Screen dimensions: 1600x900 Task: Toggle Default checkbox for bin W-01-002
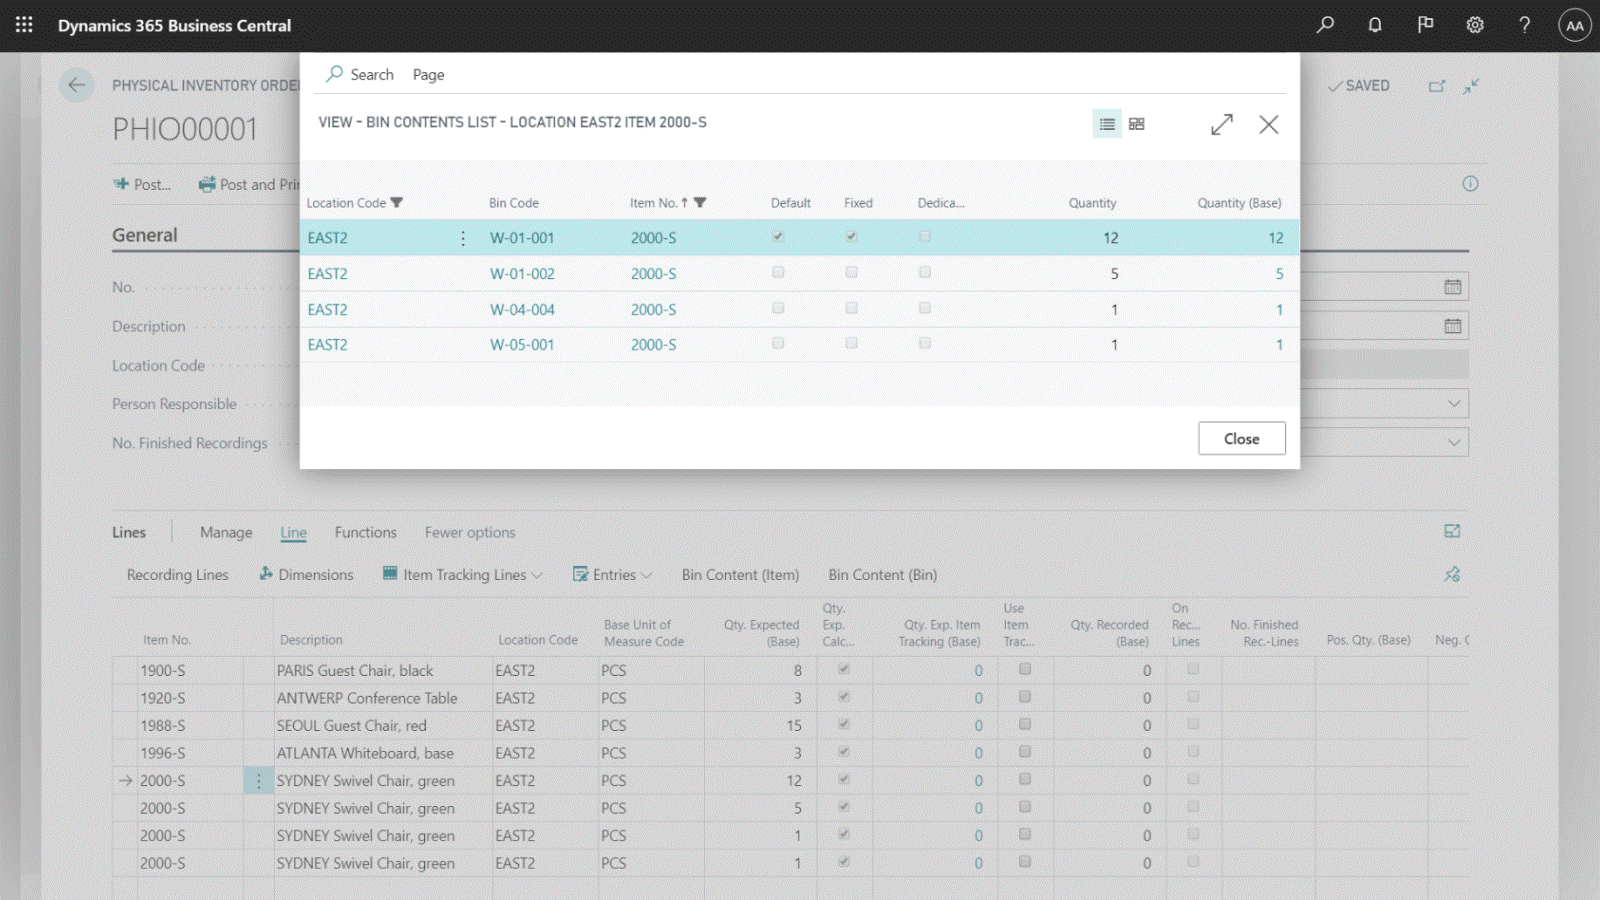(778, 272)
